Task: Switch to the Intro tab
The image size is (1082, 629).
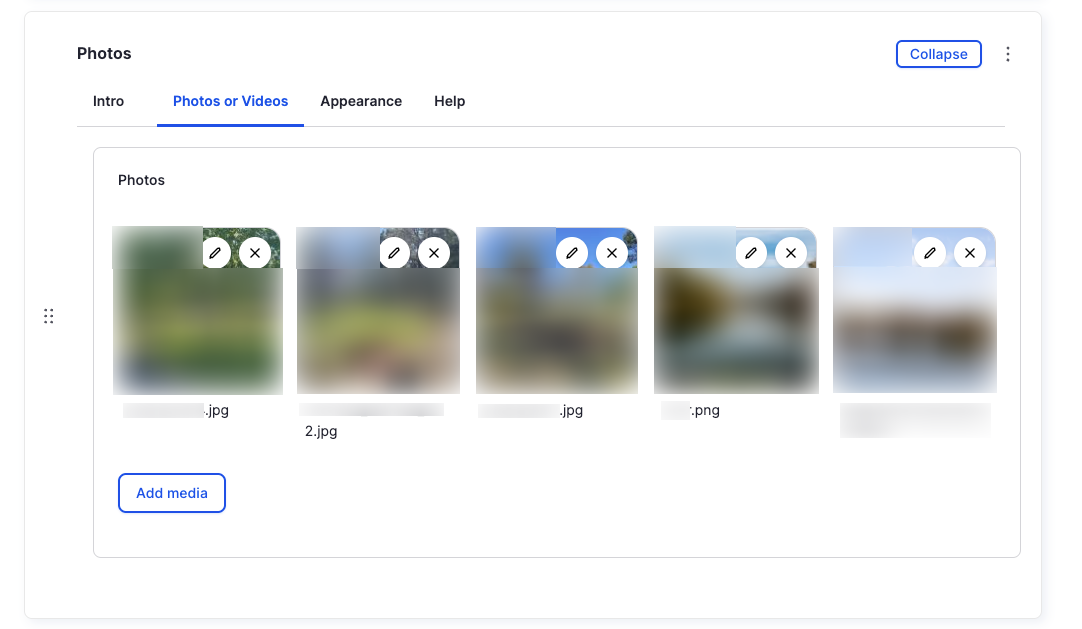Action: click(x=108, y=101)
